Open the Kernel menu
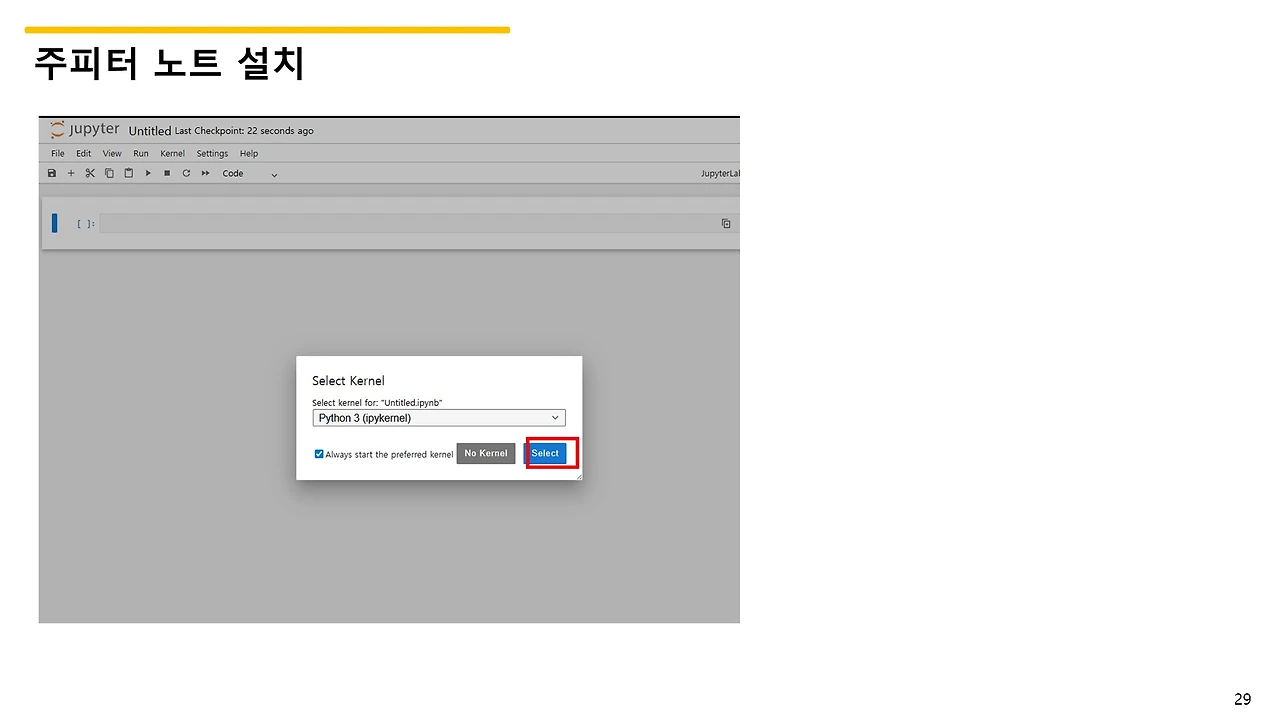Viewport: 1280px width, 720px height. (173, 153)
